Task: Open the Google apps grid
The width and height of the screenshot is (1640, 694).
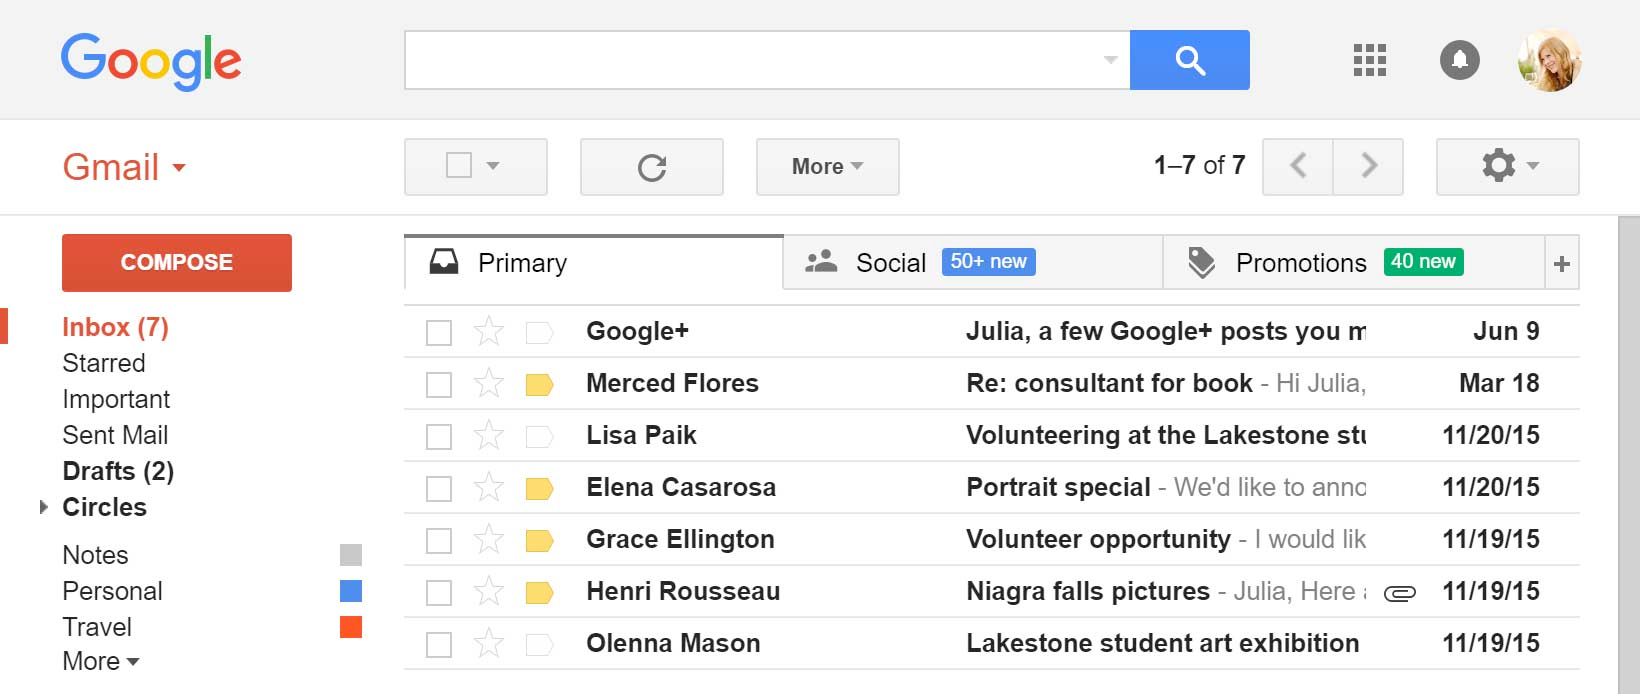Action: click(1369, 60)
